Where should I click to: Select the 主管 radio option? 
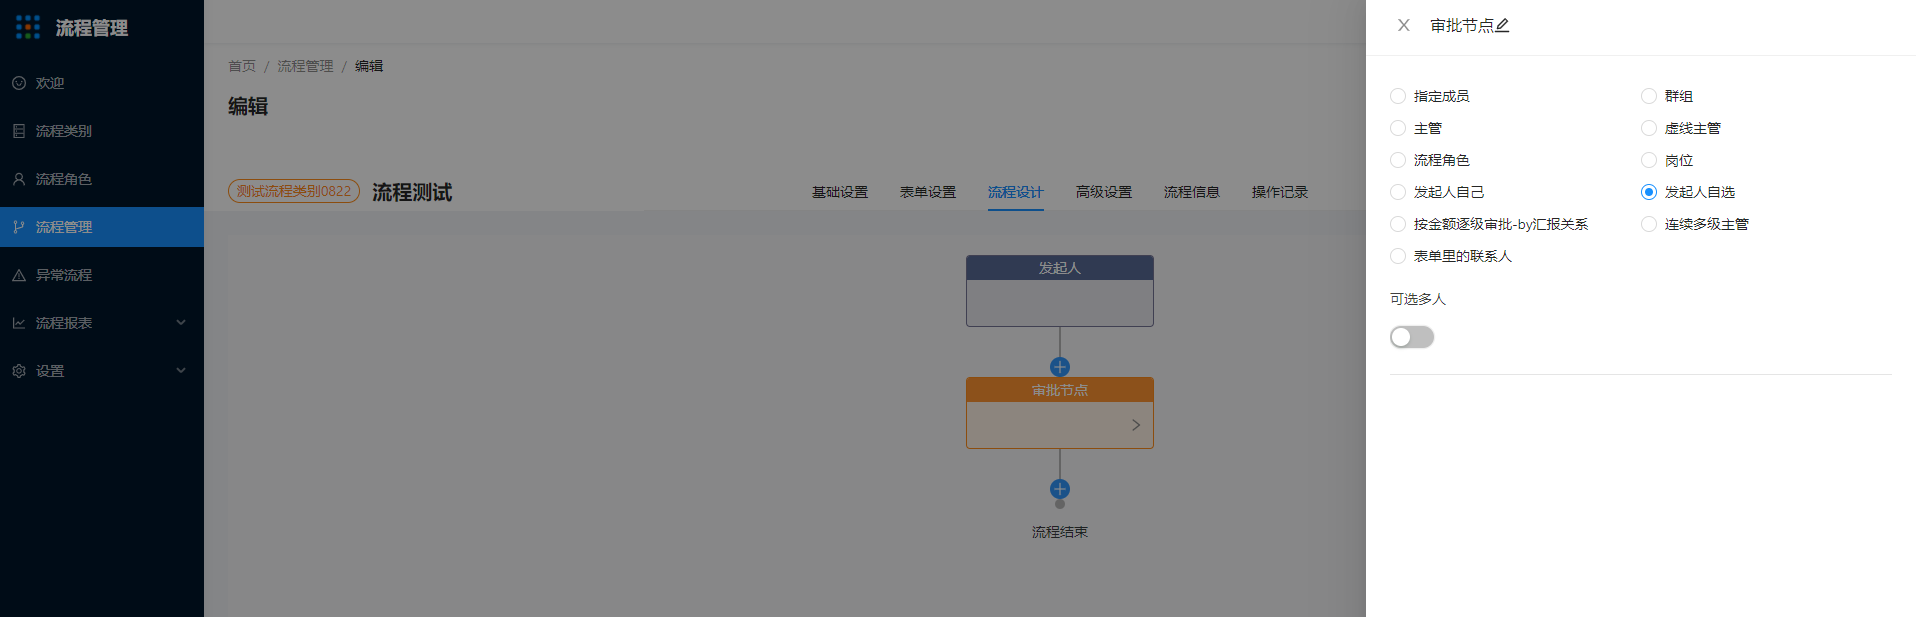[1398, 128]
